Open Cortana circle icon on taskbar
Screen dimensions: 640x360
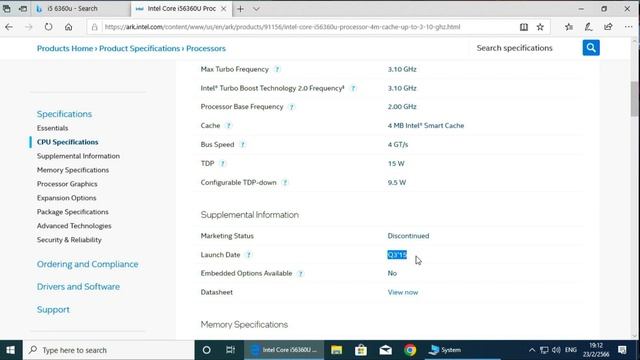click(x=207, y=350)
